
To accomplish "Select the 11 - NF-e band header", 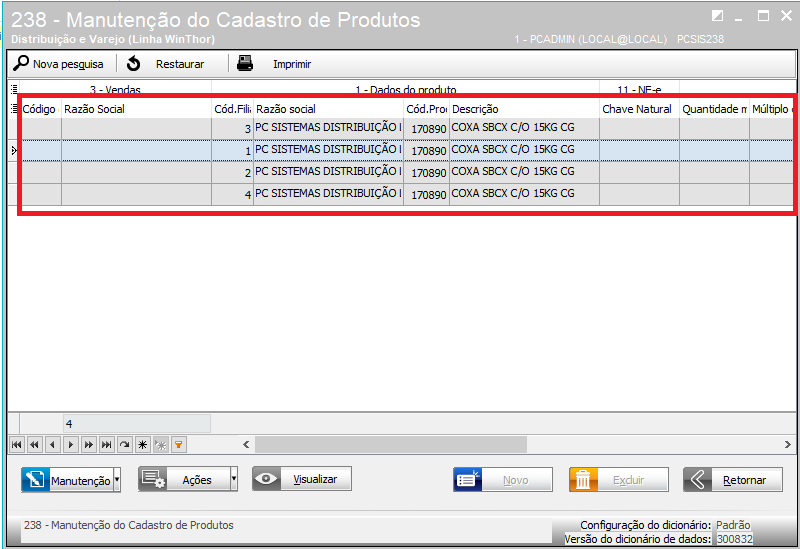I will coord(639,89).
